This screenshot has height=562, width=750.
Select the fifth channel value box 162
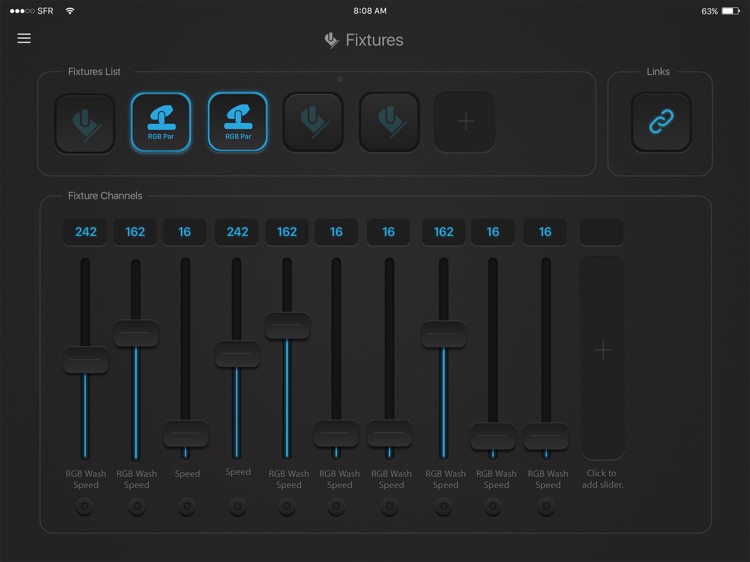[x=287, y=232]
